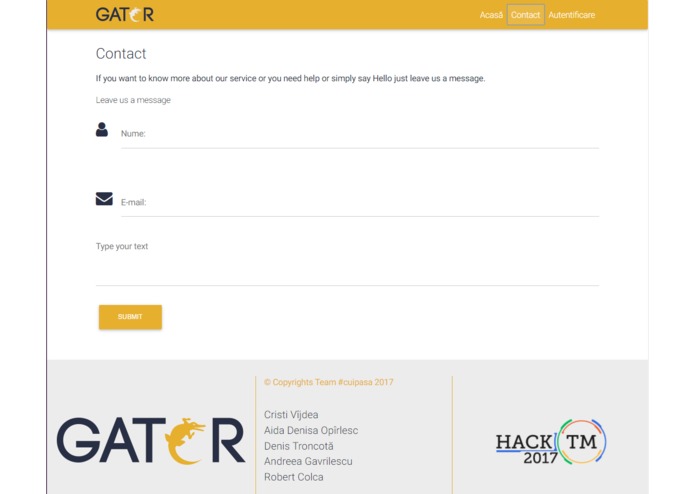Click the intro sentence about leaving a message
Image resolution: width=695 pixels, height=494 pixels.
point(290,78)
